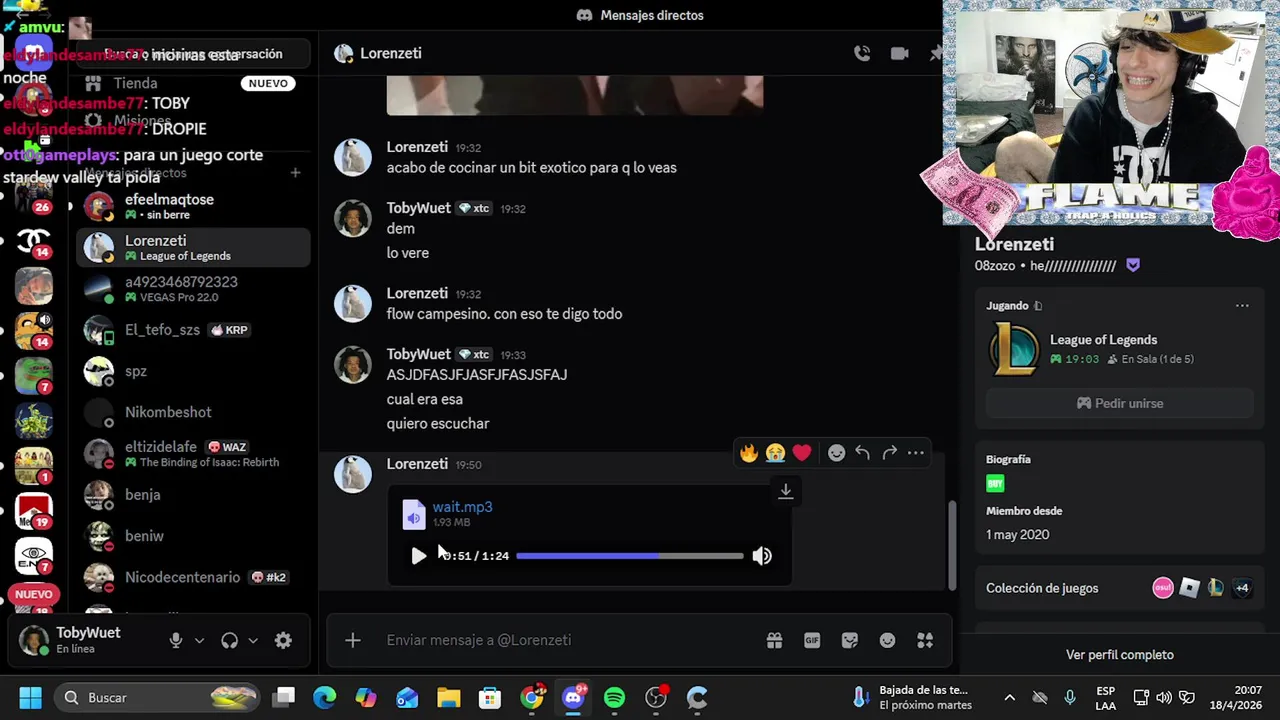Expand microphone input options arrow
This screenshot has width=1280, height=720.
pyautogui.click(x=199, y=641)
